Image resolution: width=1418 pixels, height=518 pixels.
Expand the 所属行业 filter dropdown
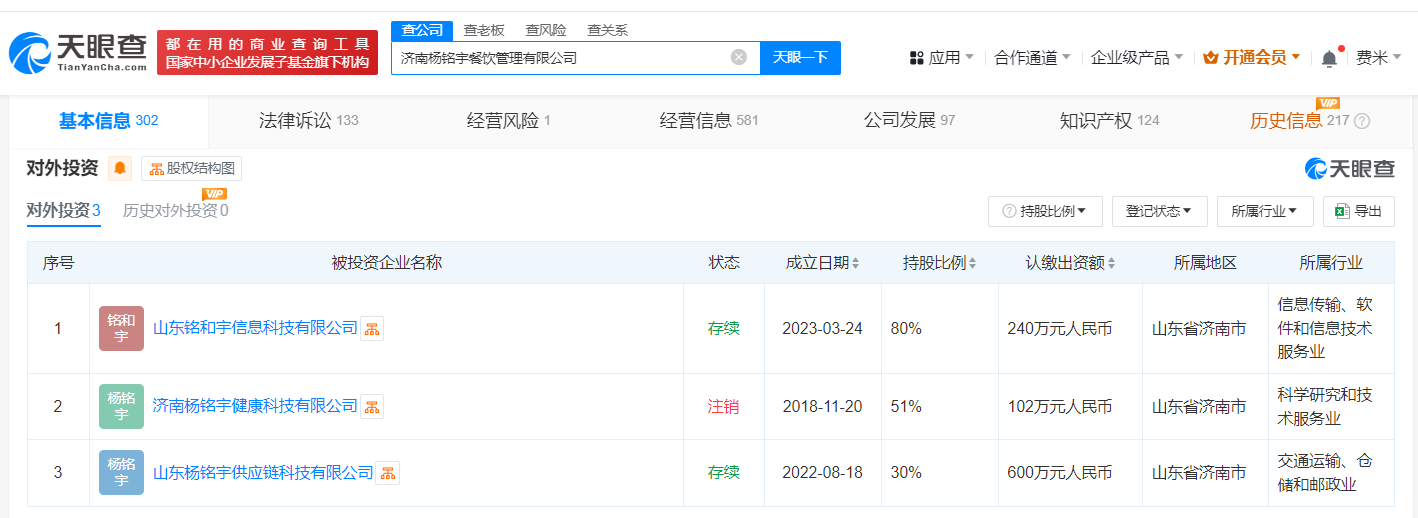coord(1265,211)
